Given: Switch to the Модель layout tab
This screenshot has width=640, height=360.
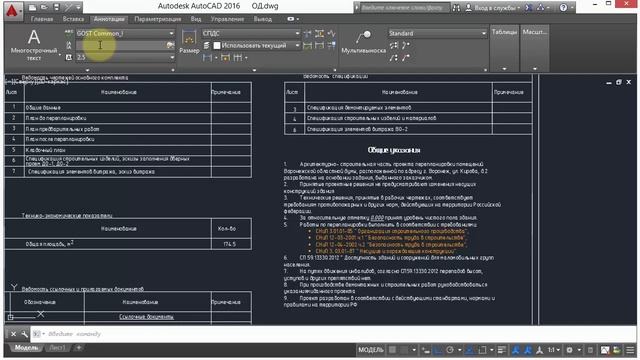Looking at the screenshot, I should [26, 348].
